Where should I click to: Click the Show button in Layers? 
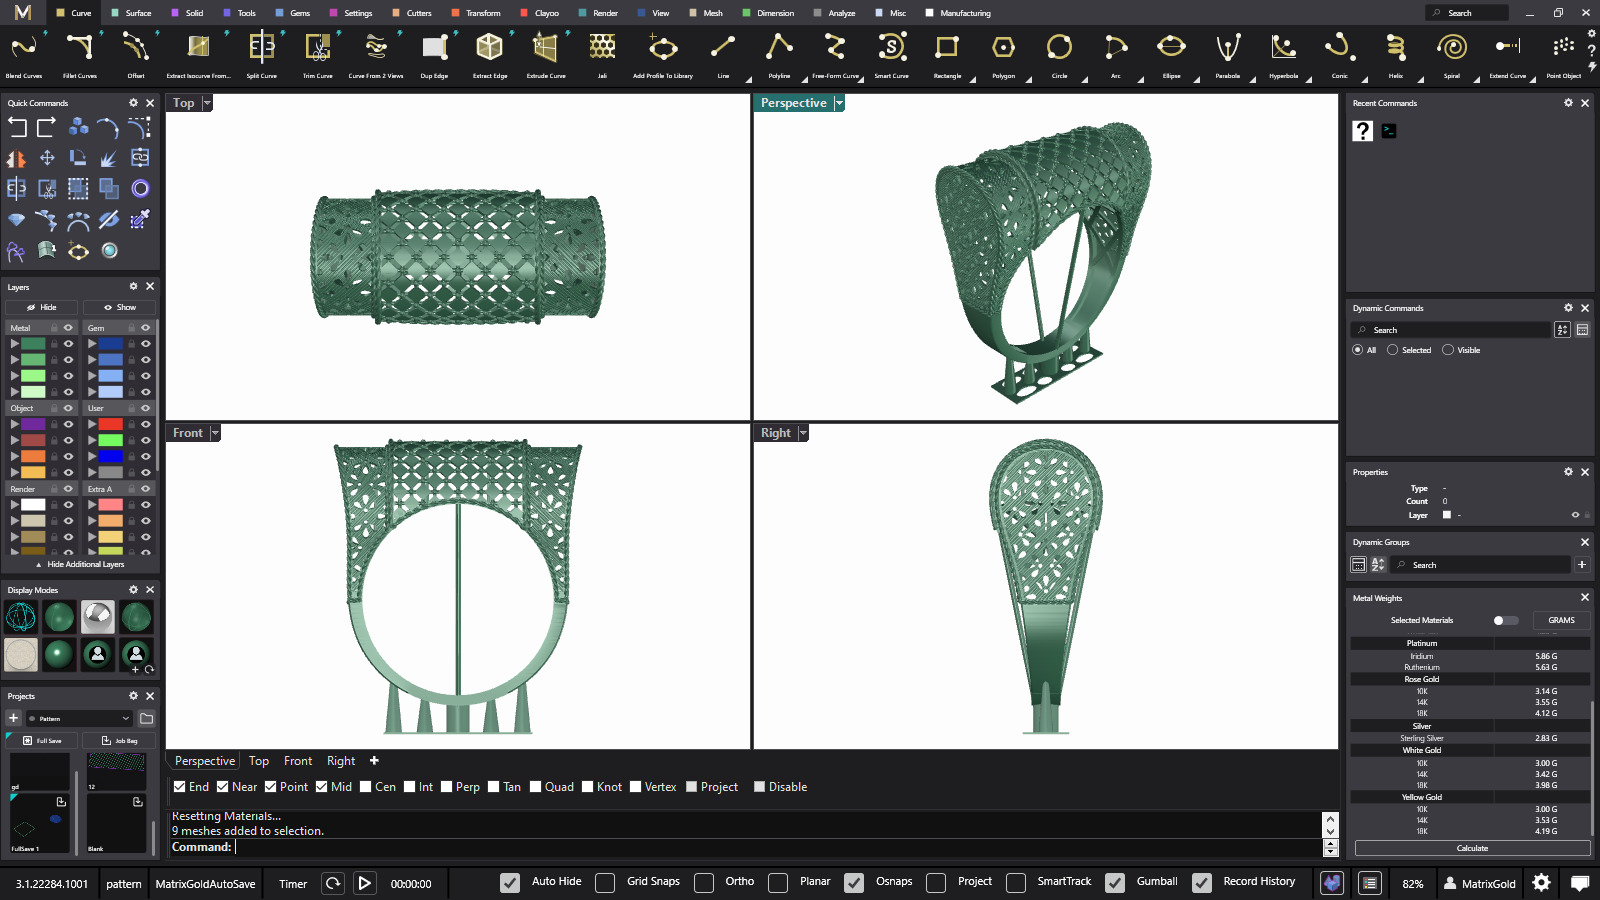[120, 307]
